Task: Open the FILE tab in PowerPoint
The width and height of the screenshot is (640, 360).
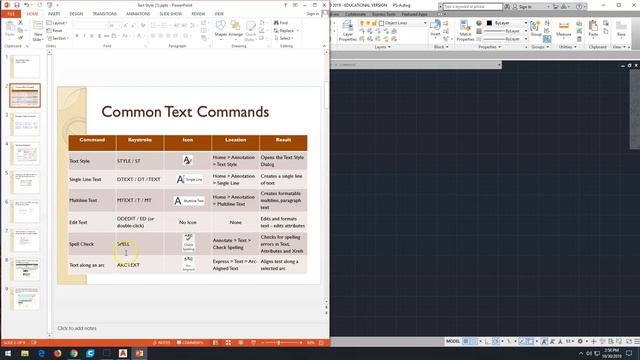Action: pyautogui.click(x=11, y=14)
